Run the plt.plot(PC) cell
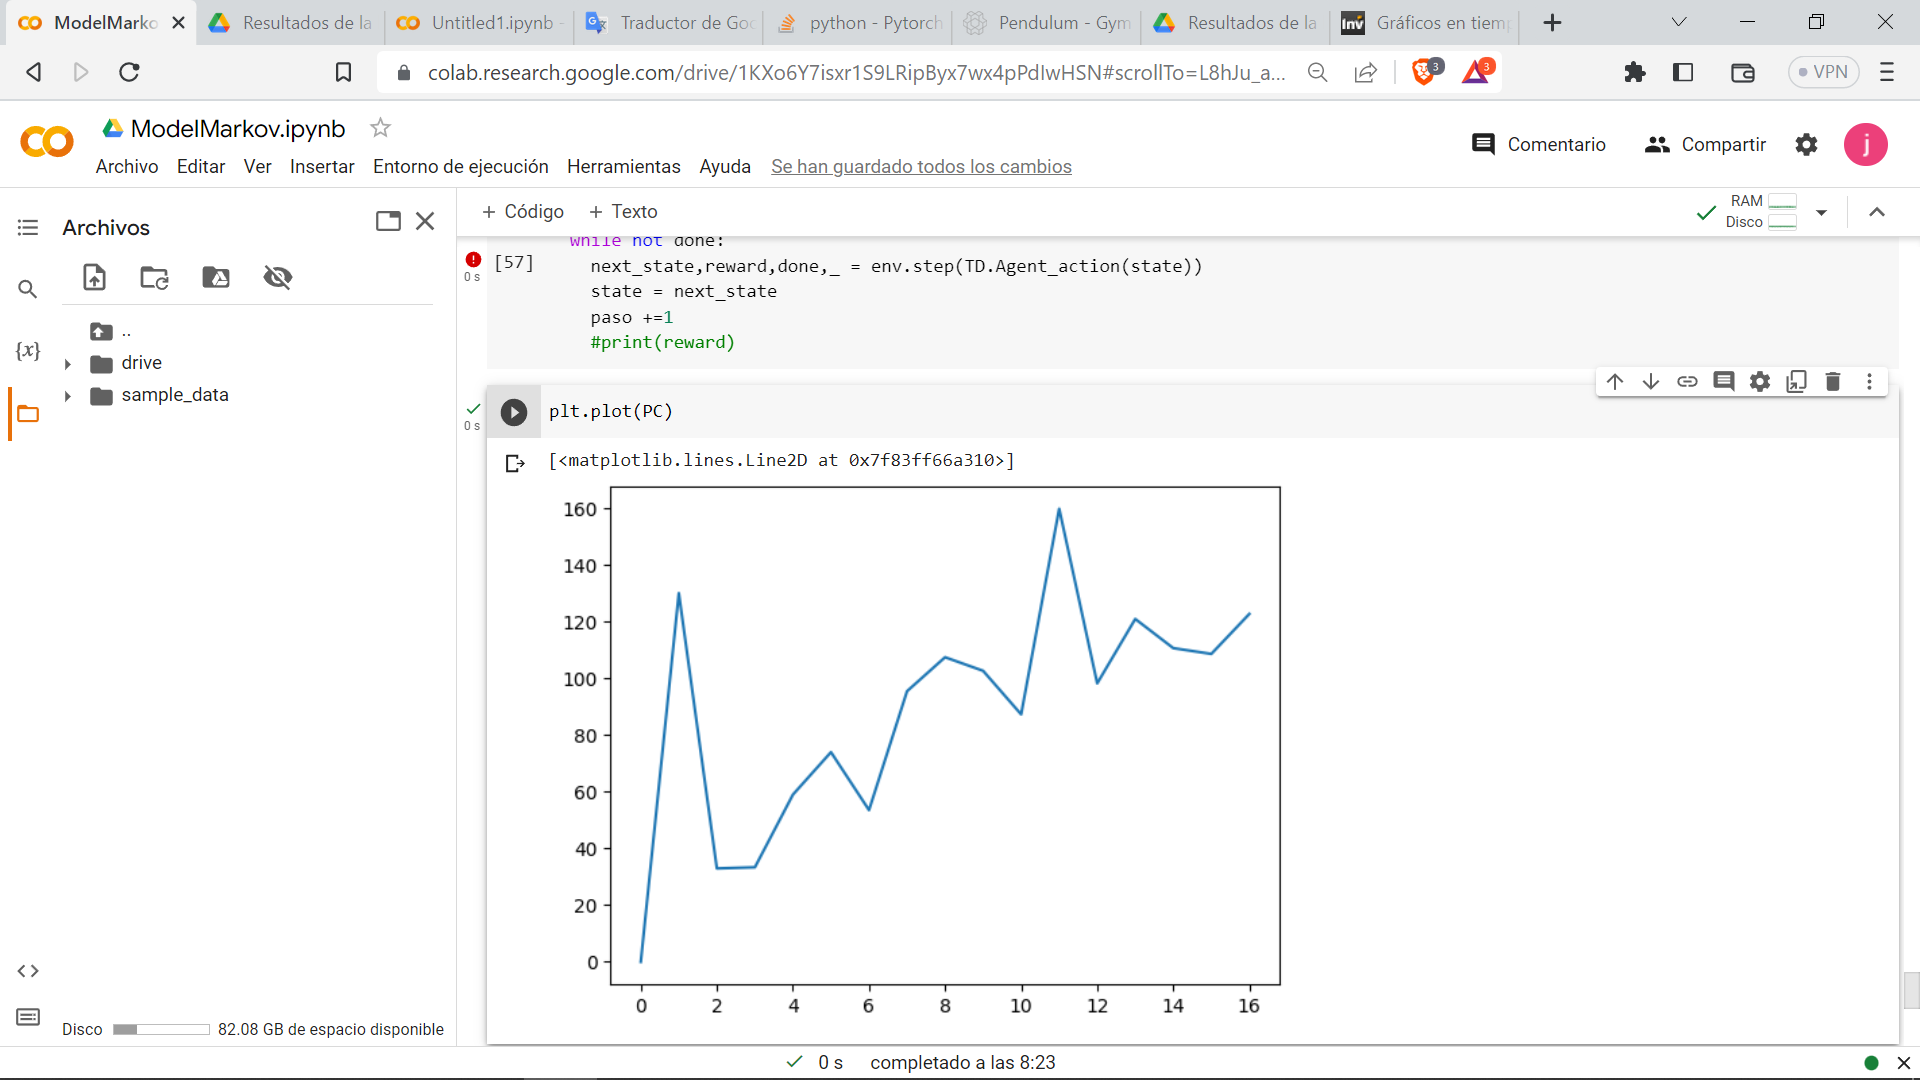This screenshot has height=1080, width=1920. [514, 412]
